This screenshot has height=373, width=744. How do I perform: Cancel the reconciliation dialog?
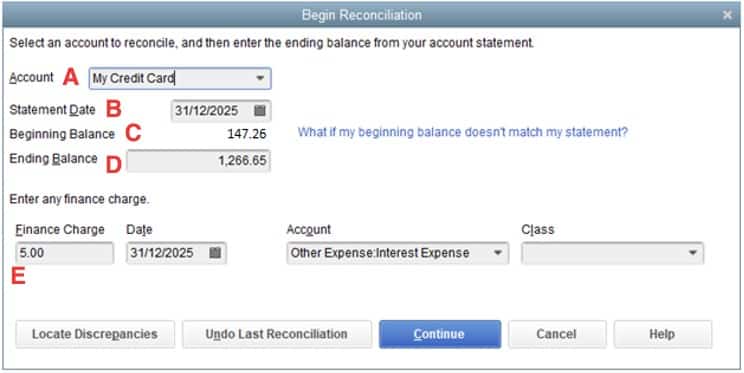[557, 334]
